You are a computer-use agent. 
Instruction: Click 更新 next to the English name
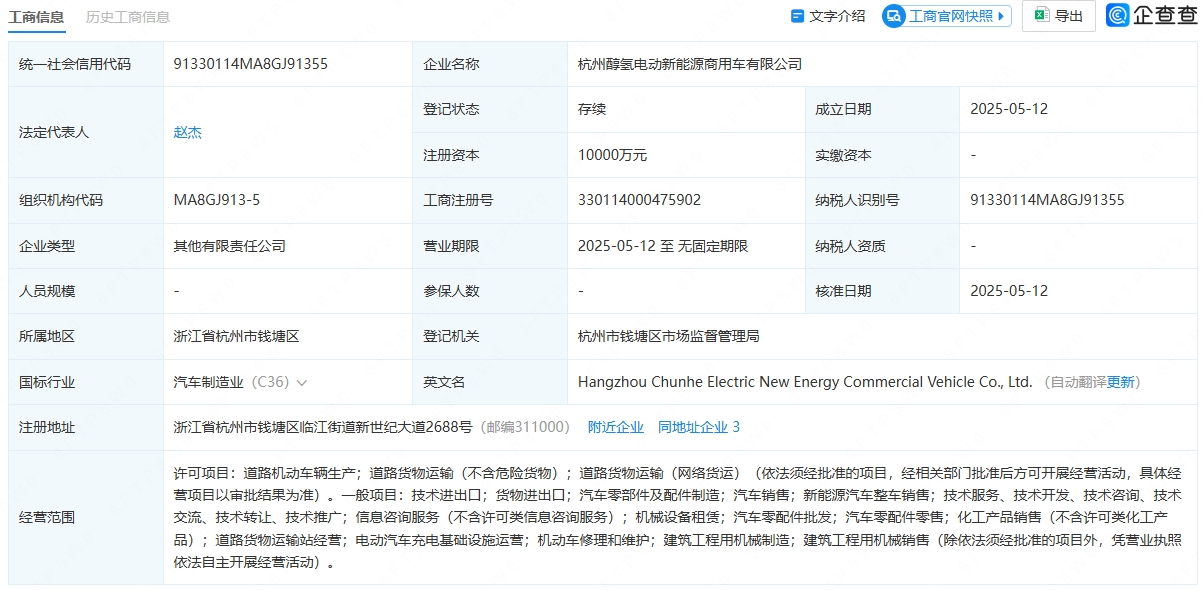pos(1121,382)
